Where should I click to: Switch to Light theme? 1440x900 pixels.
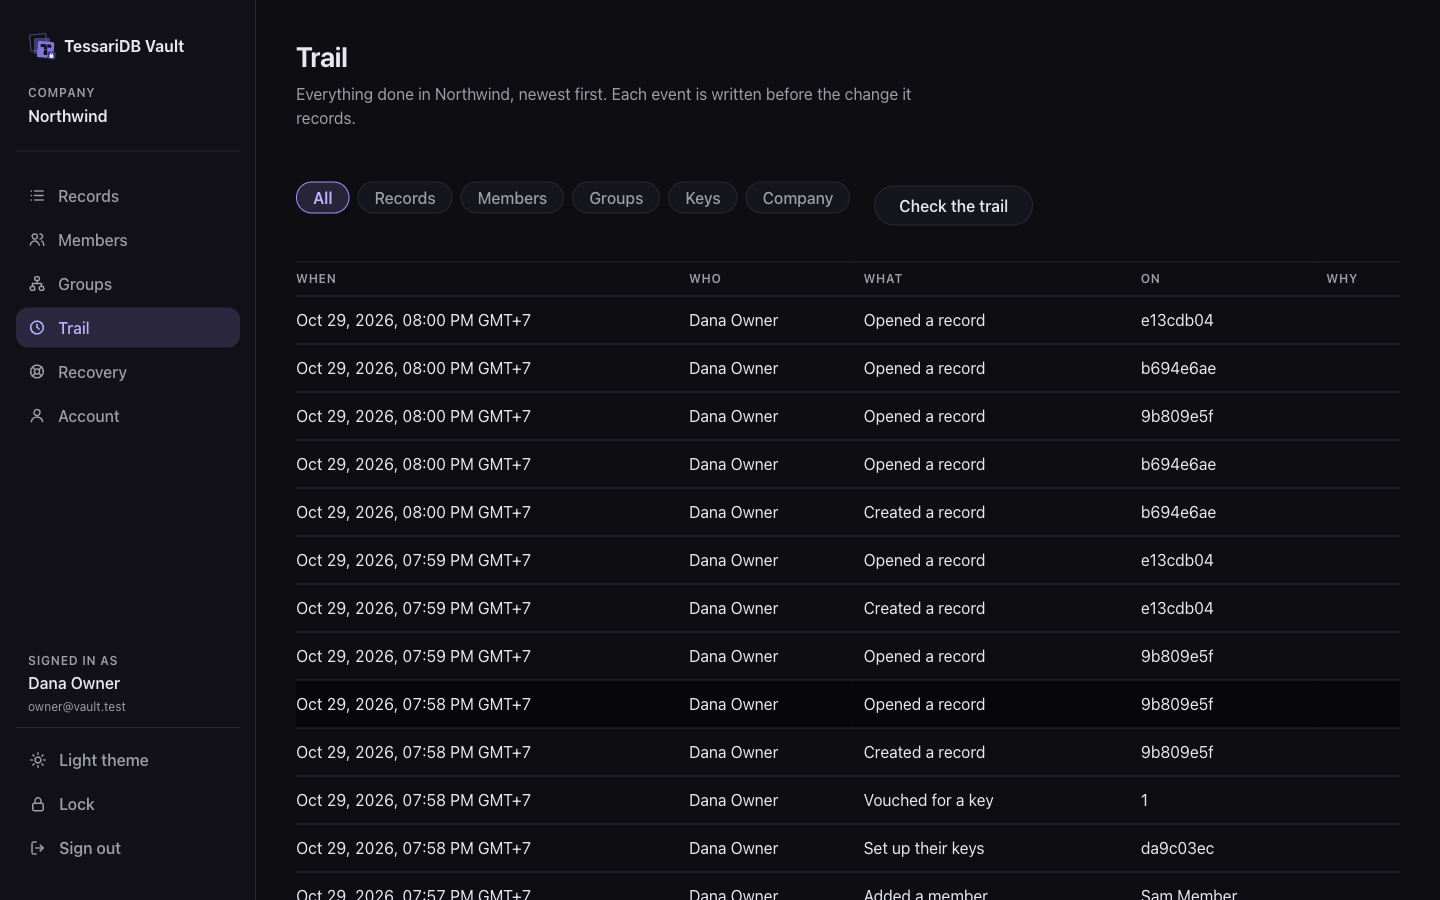coord(128,760)
